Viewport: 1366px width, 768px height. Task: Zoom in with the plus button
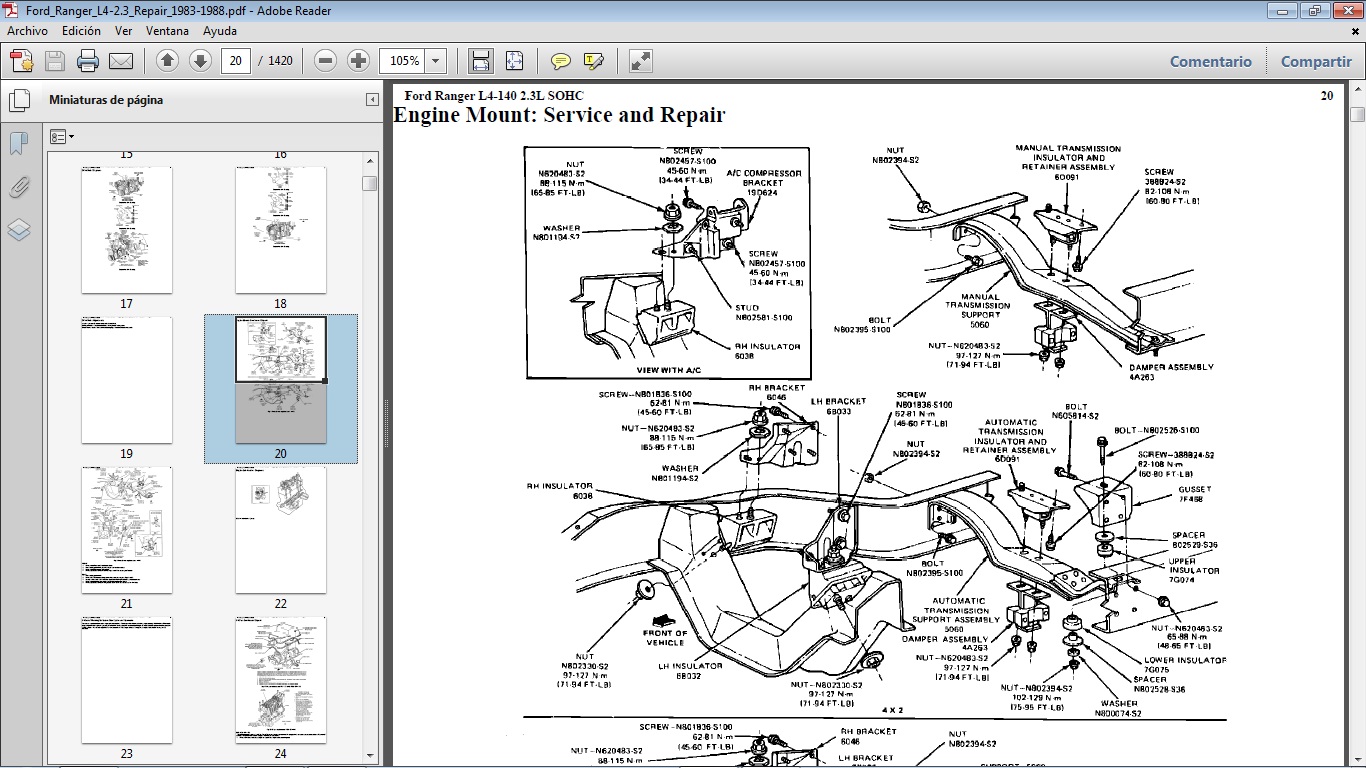tap(358, 61)
